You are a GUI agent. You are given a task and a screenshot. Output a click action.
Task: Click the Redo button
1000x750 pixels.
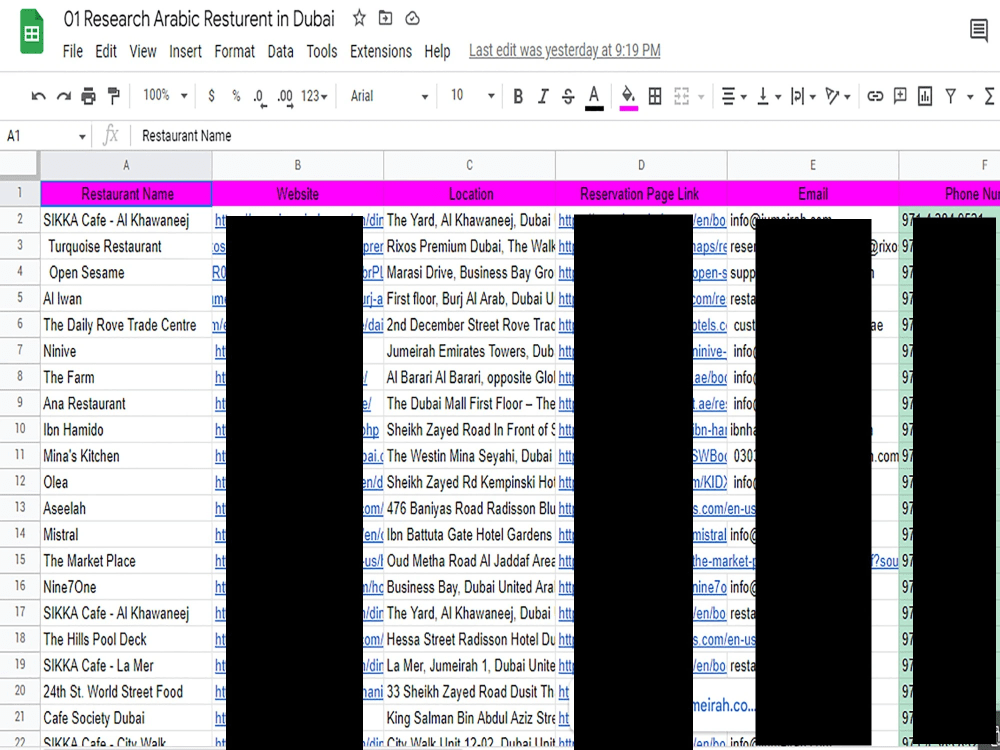pyautogui.click(x=63, y=96)
